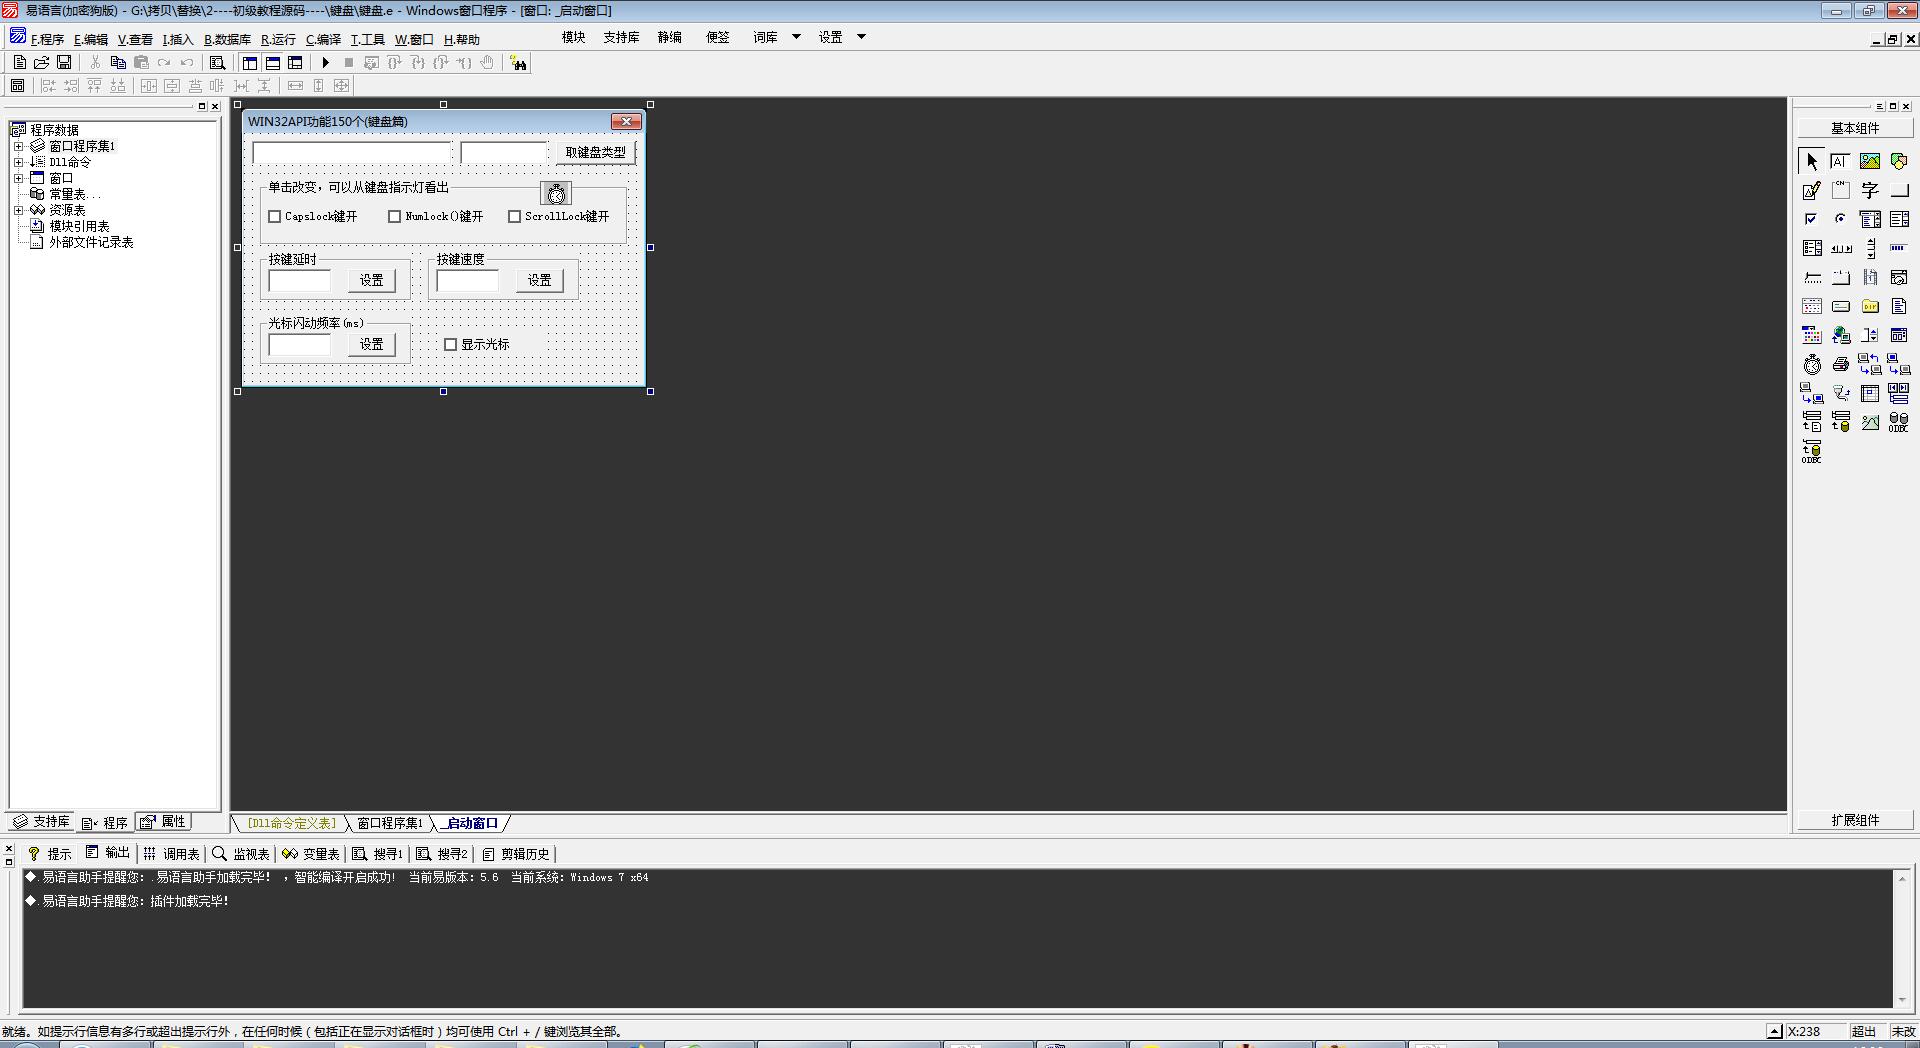The width and height of the screenshot is (1920, 1048).
Task: Enable the 显示光标 checkbox
Action: point(451,345)
